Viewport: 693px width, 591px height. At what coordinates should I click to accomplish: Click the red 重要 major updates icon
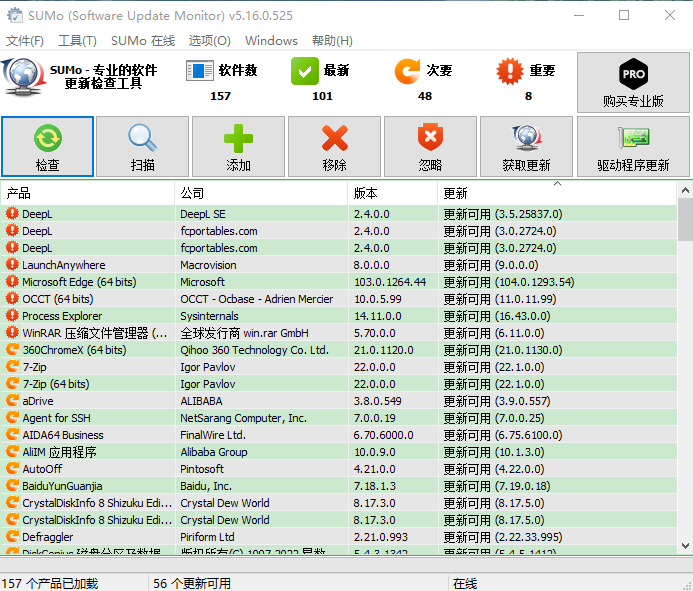tap(510, 71)
